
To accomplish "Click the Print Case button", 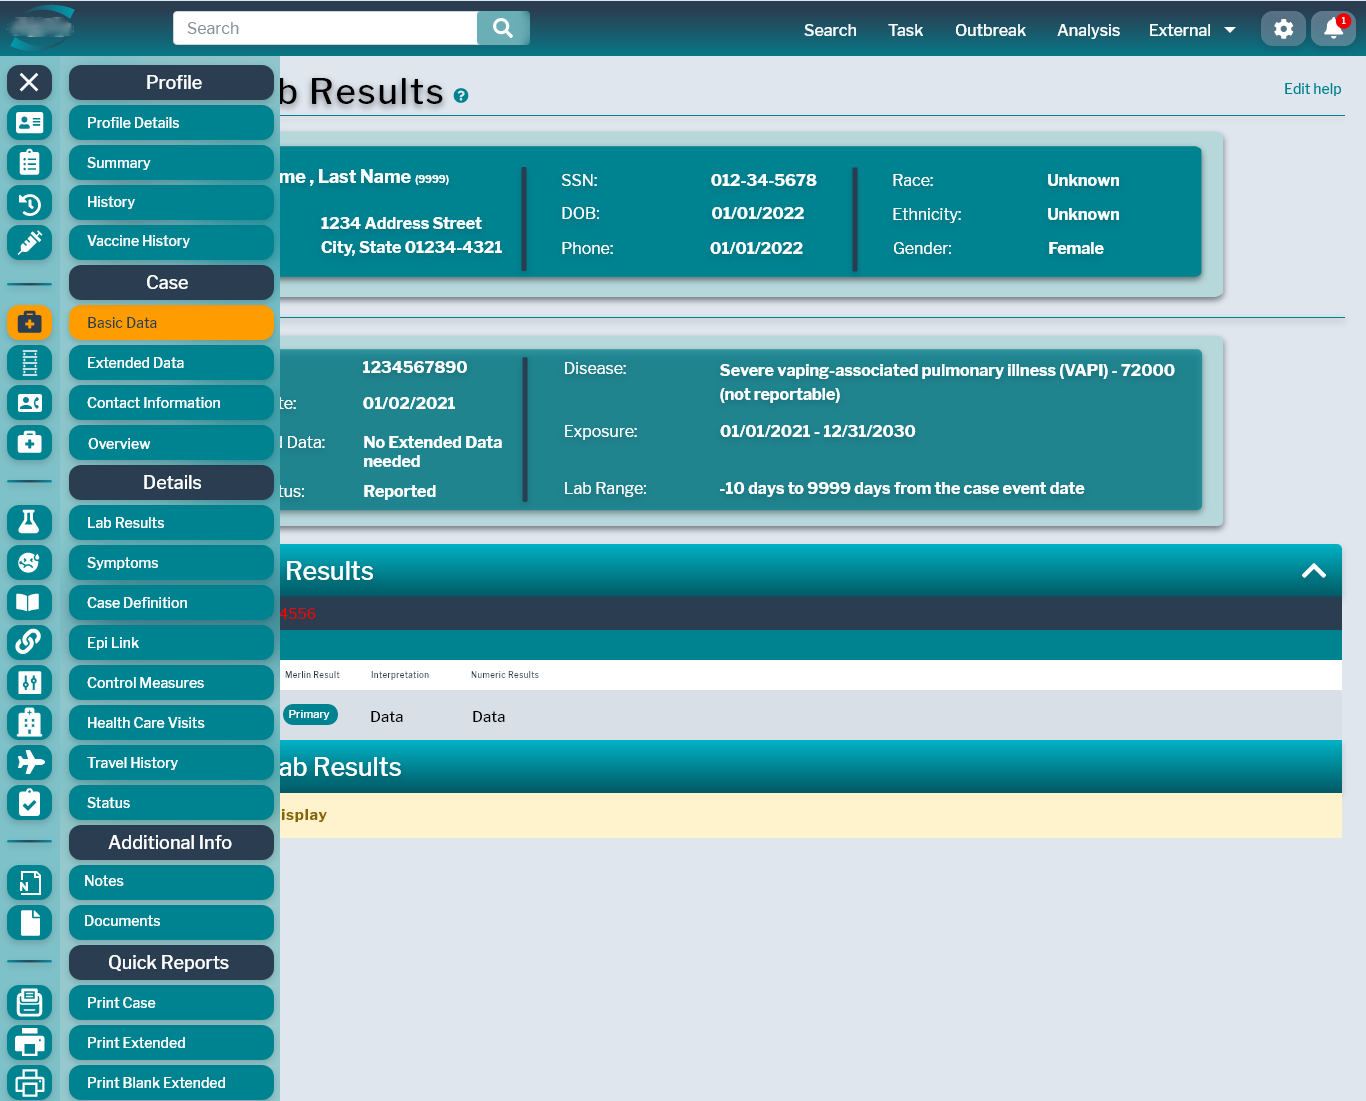I will 171,1002.
